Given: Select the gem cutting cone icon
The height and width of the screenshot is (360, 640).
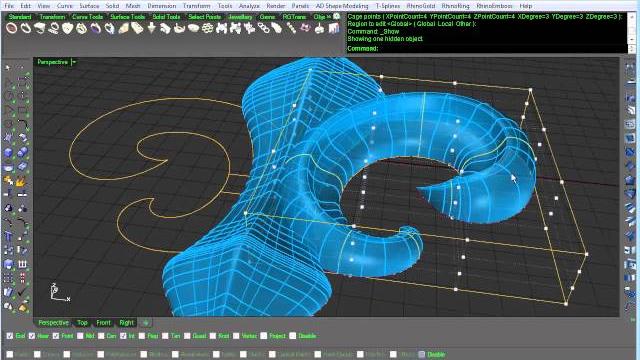Looking at the screenshot, I should click(x=151, y=28).
